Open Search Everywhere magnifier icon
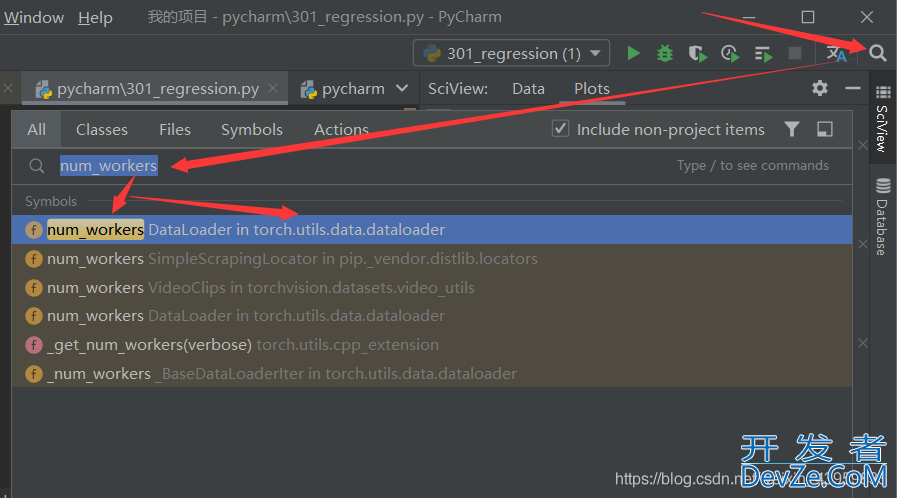The height and width of the screenshot is (498, 897). point(878,53)
